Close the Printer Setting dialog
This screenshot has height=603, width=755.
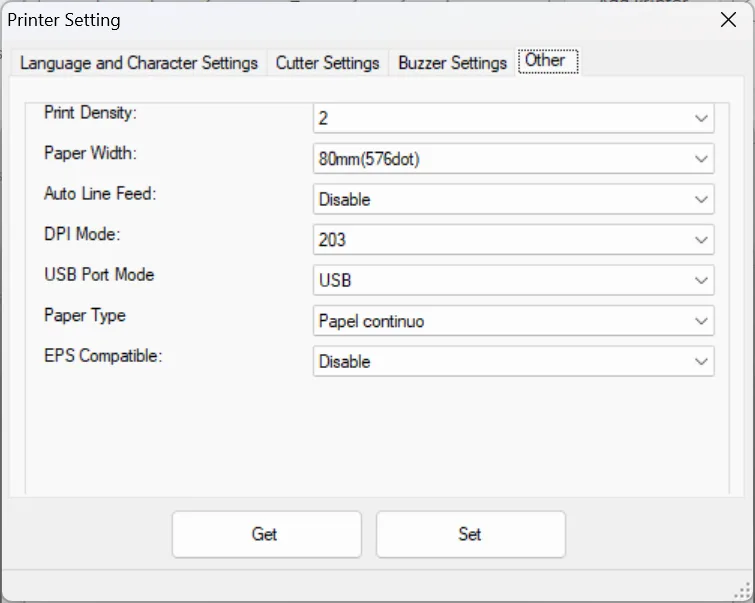click(729, 19)
